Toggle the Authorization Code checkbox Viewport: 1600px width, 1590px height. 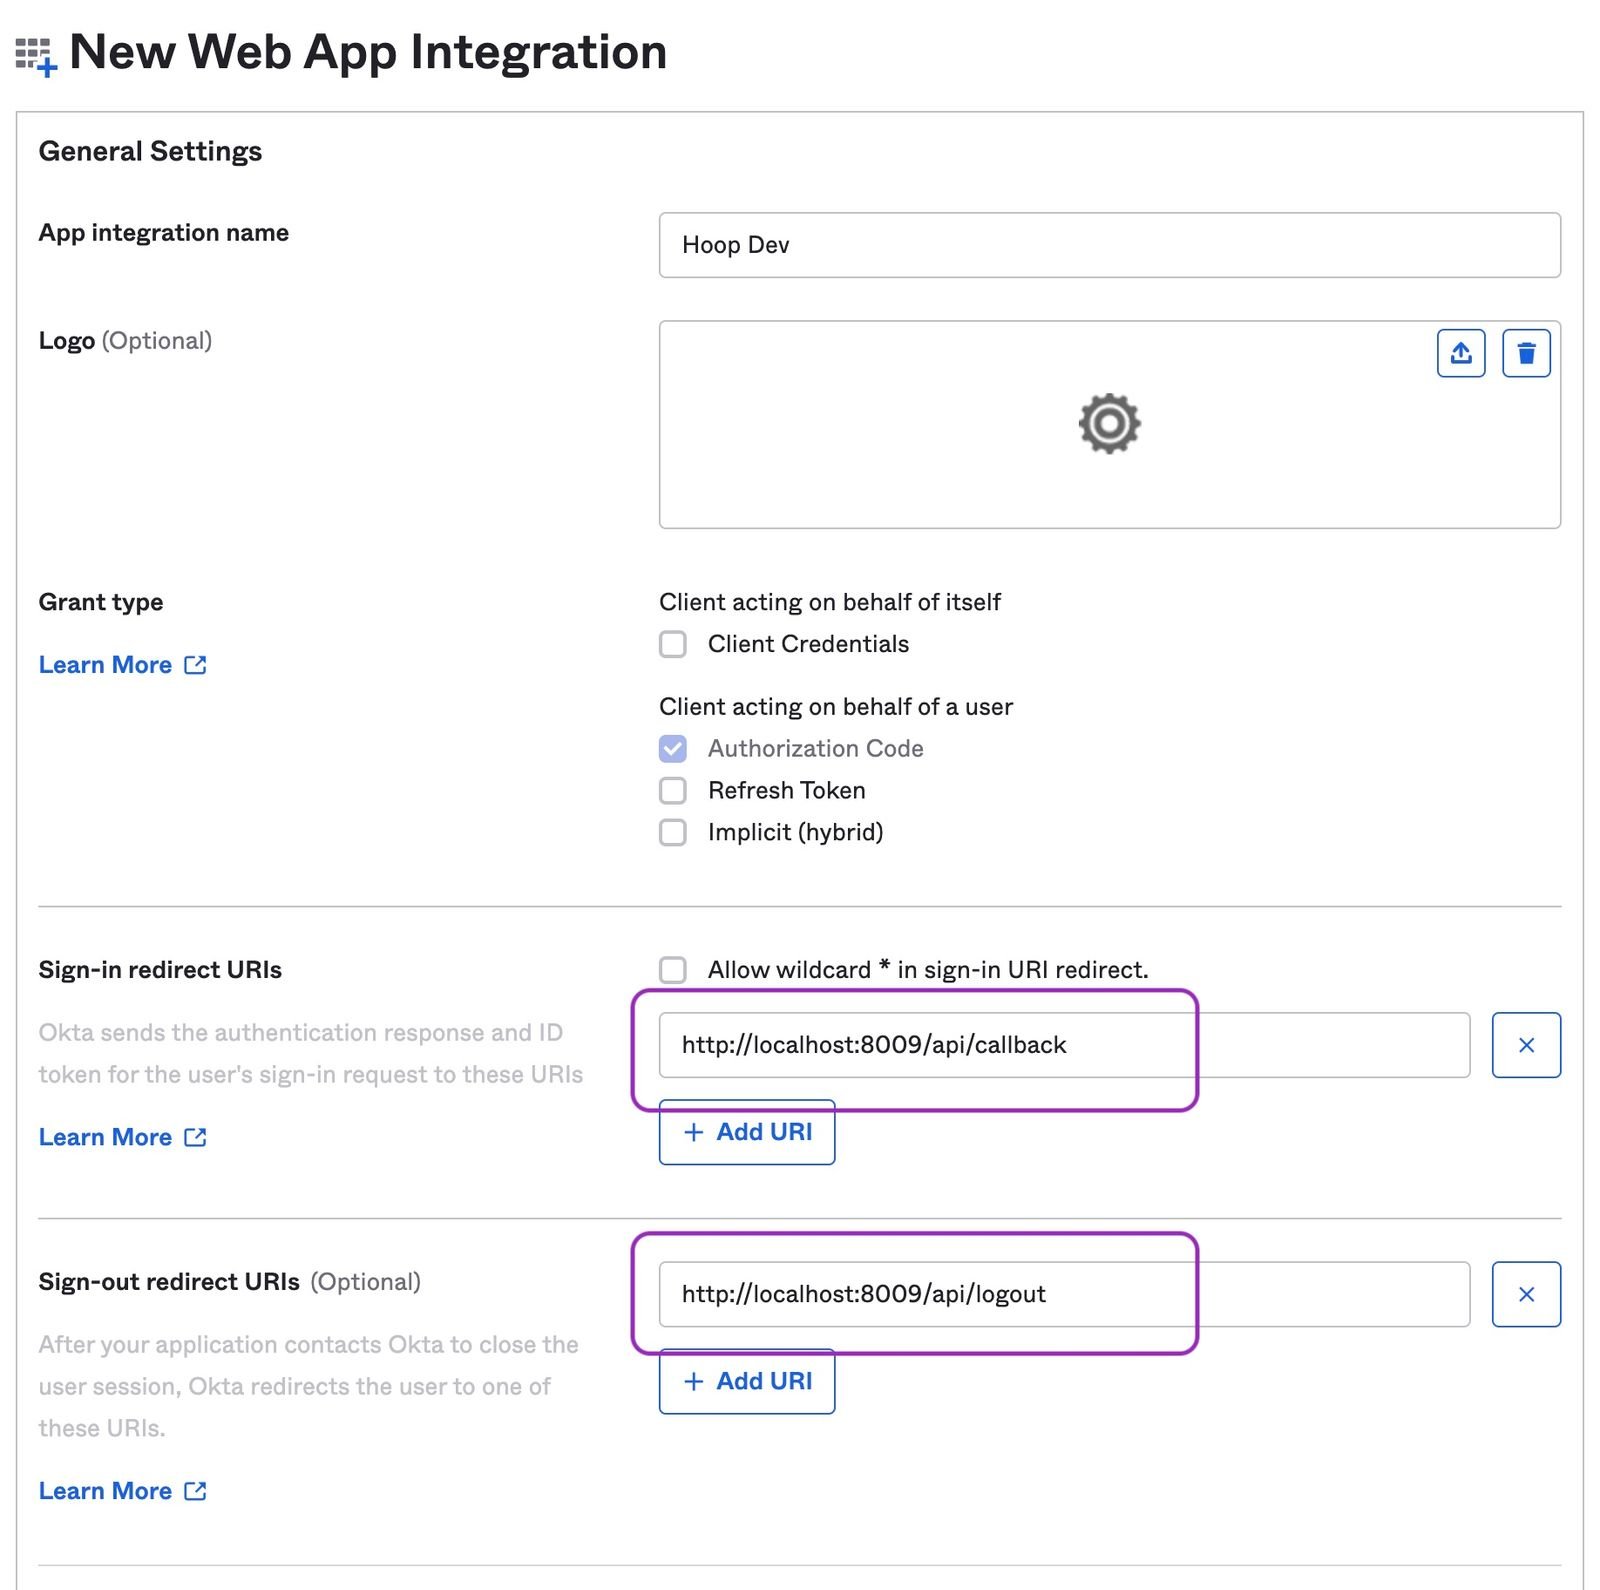[x=673, y=748]
